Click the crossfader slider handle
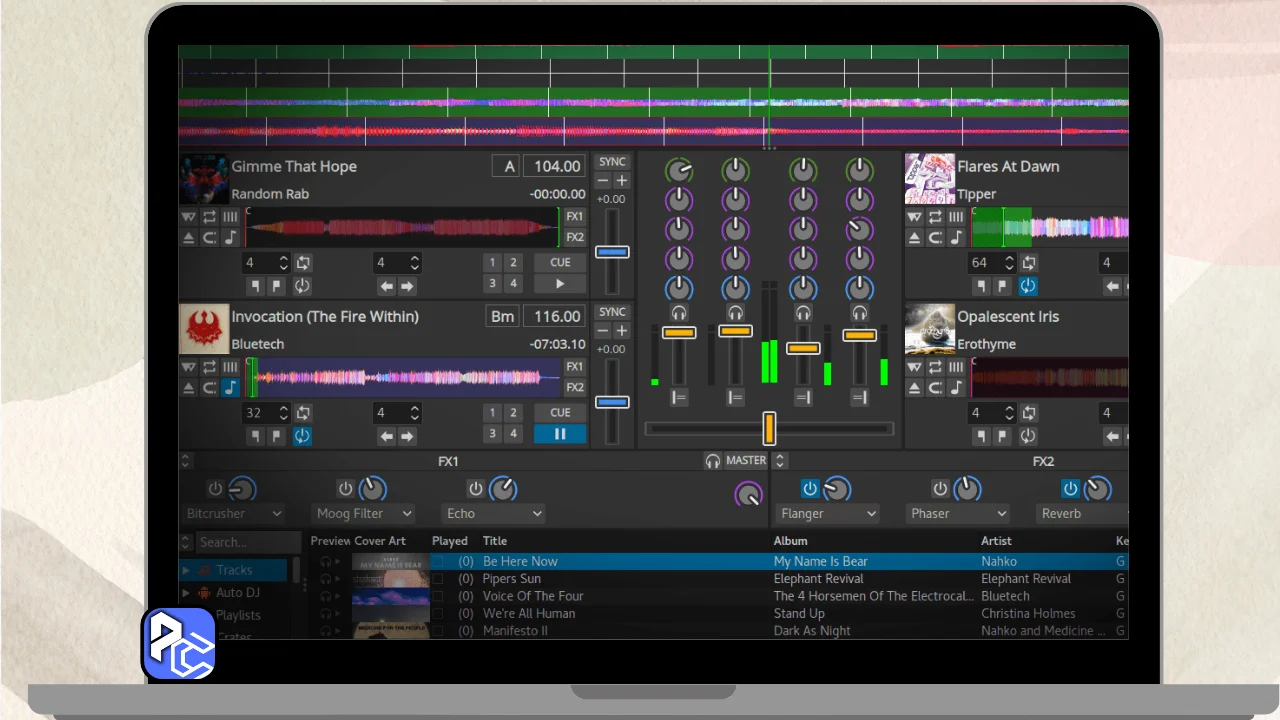Screen dimensions: 1280x720 coord(769,428)
